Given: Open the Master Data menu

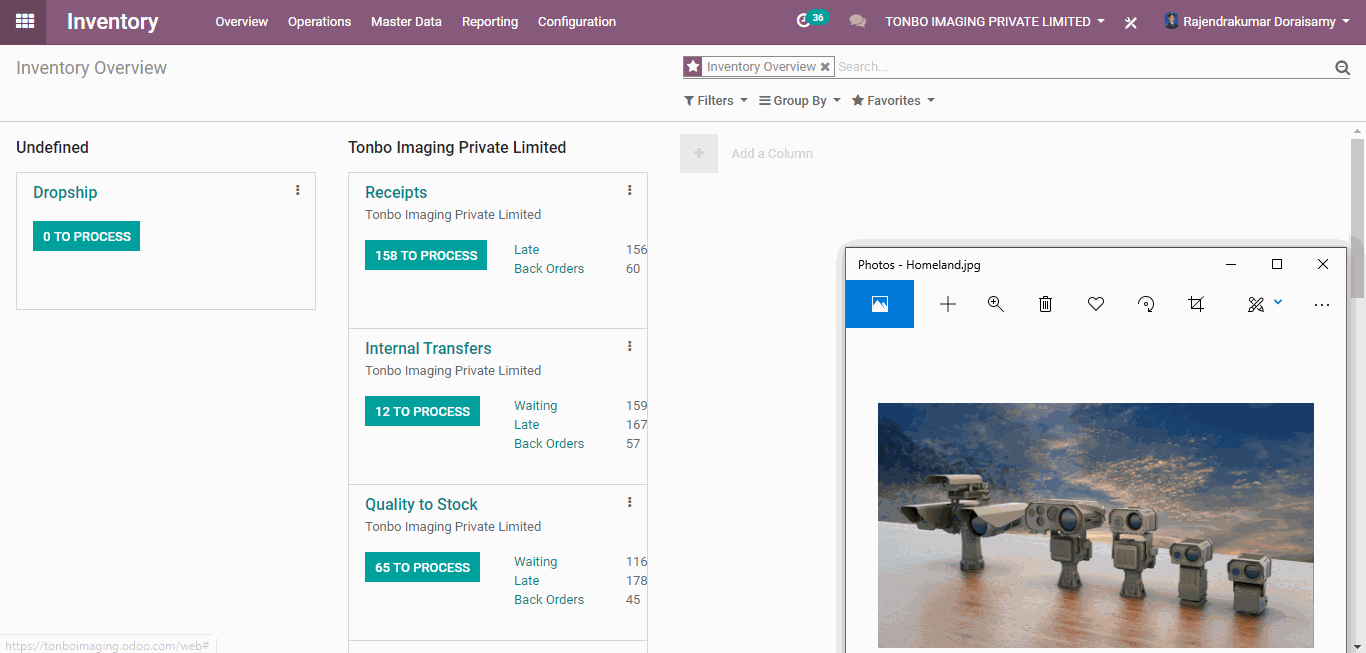Looking at the screenshot, I should coord(406,21).
